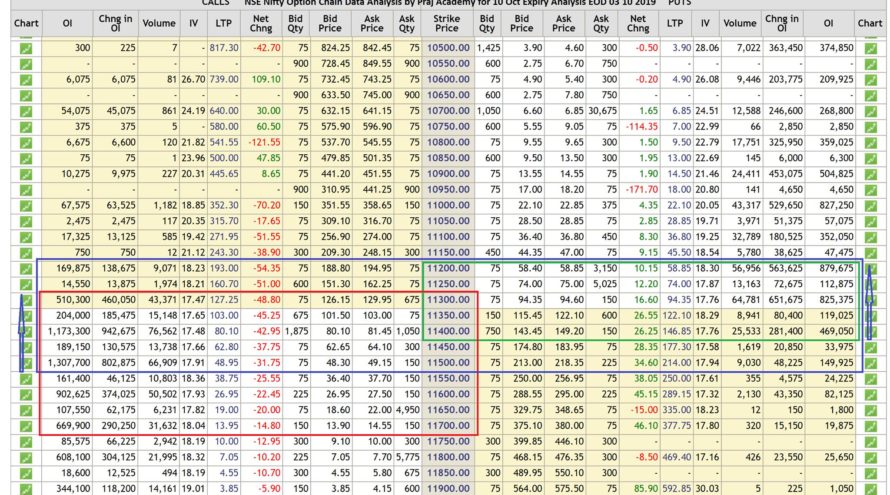The image size is (890, 495).
Task: Click the puts-side Bid Price header
Action: (x=522, y=23)
